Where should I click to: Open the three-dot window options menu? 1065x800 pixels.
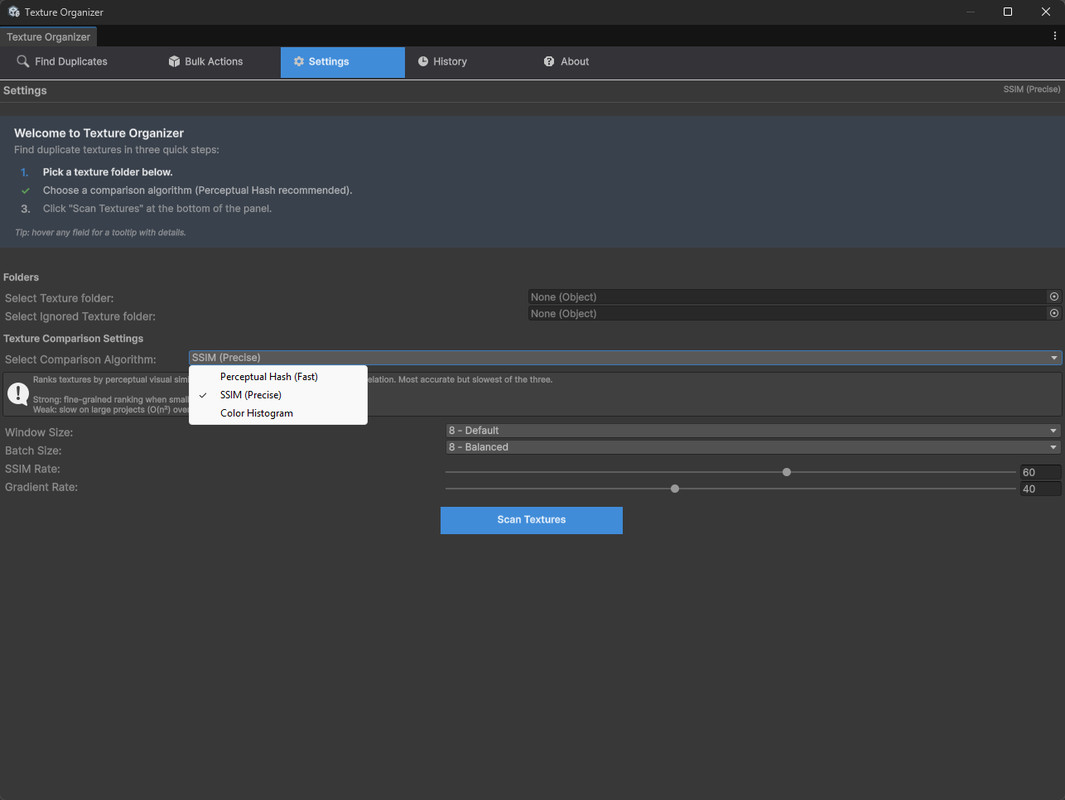[x=1054, y=36]
